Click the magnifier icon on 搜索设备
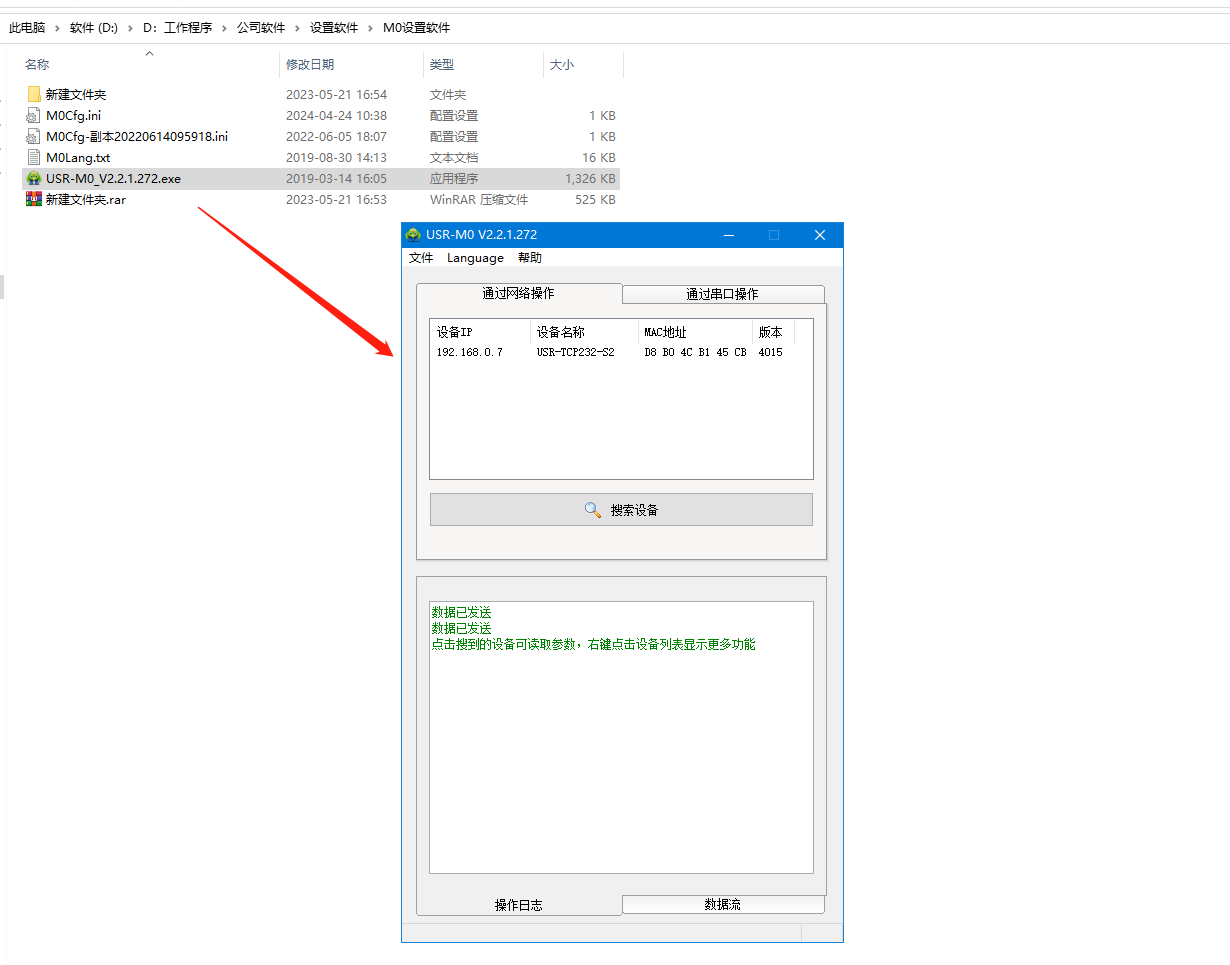Screen dimensions: 1230x965 (x=593, y=510)
